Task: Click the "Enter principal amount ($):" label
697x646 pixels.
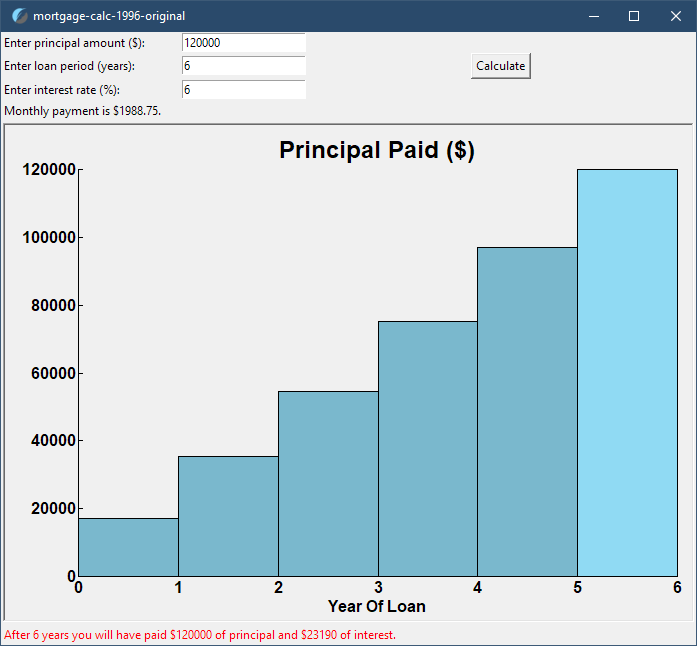Action: click(75, 43)
